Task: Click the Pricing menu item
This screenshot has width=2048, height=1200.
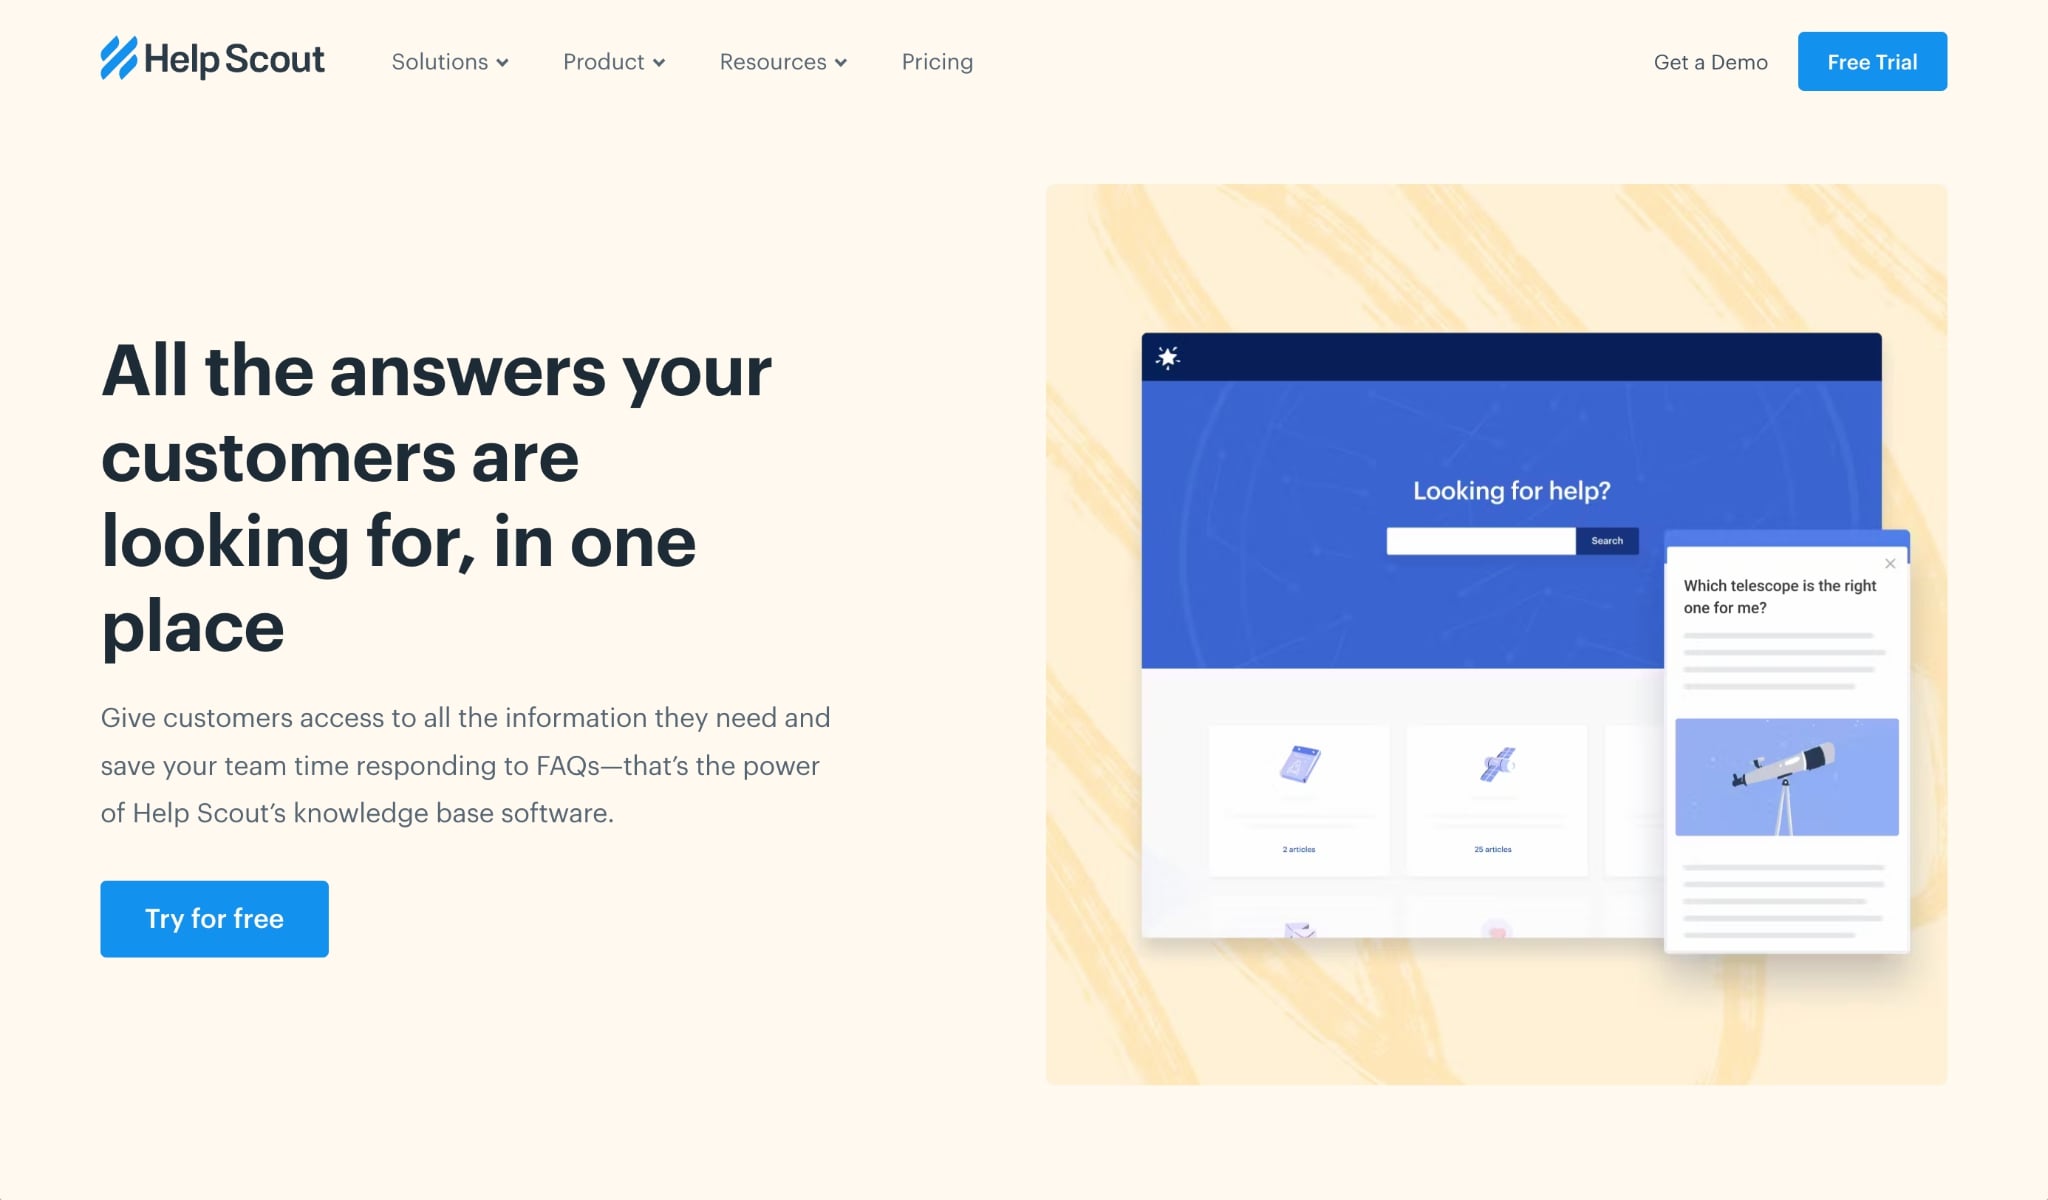Action: click(938, 61)
